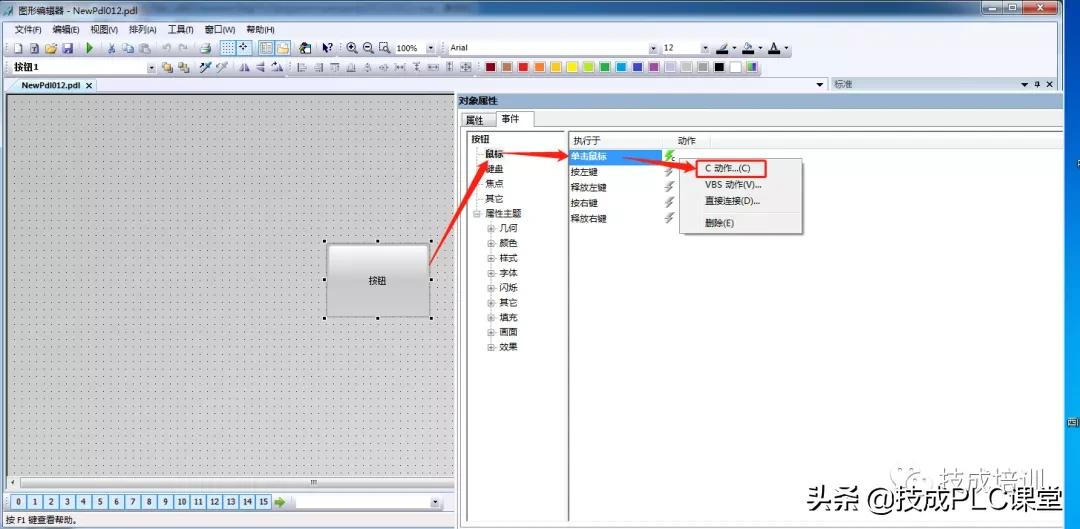Expand the 字体 property group
Viewport: 1080px width, 529px height.
pyautogui.click(x=491, y=273)
